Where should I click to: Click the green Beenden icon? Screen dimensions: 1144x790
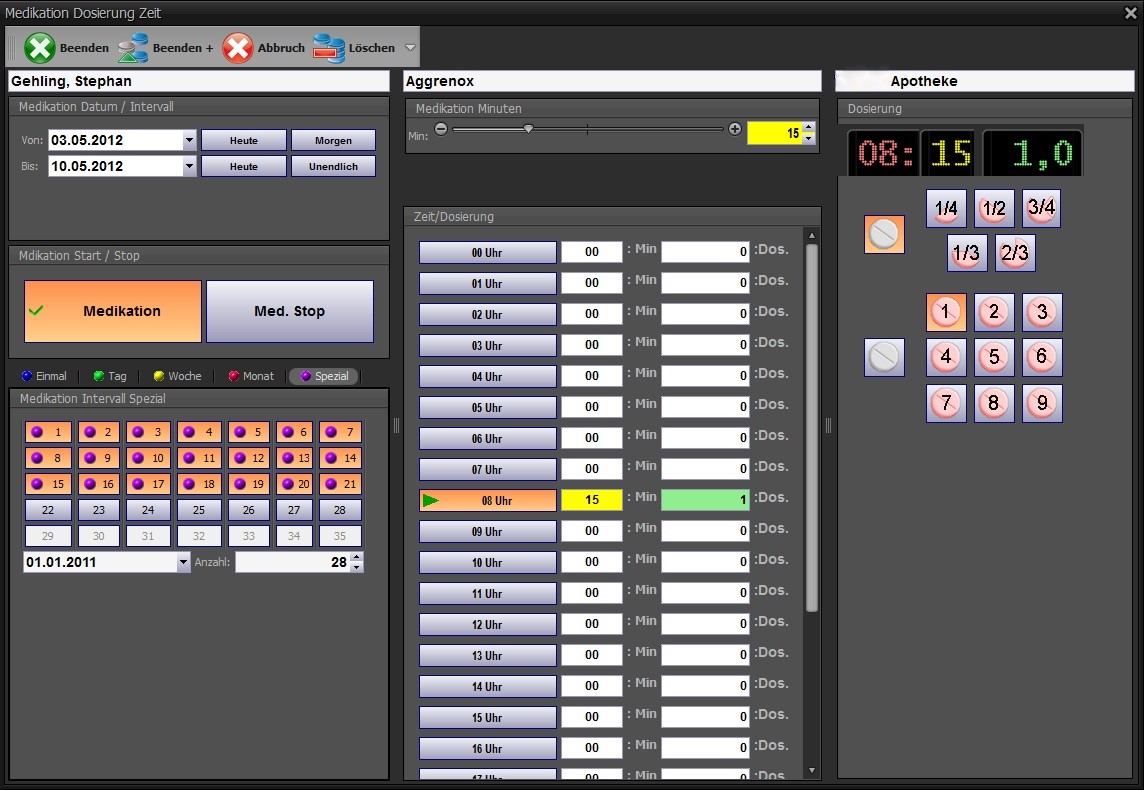point(40,48)
